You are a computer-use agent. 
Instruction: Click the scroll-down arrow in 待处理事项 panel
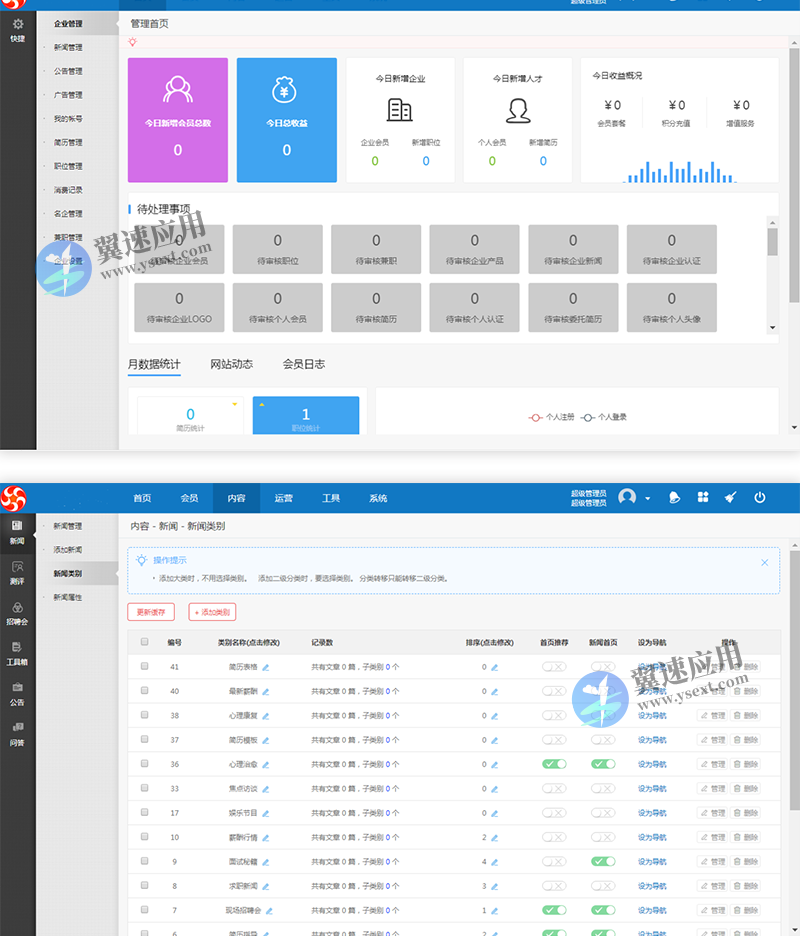[x=772, y=327]
